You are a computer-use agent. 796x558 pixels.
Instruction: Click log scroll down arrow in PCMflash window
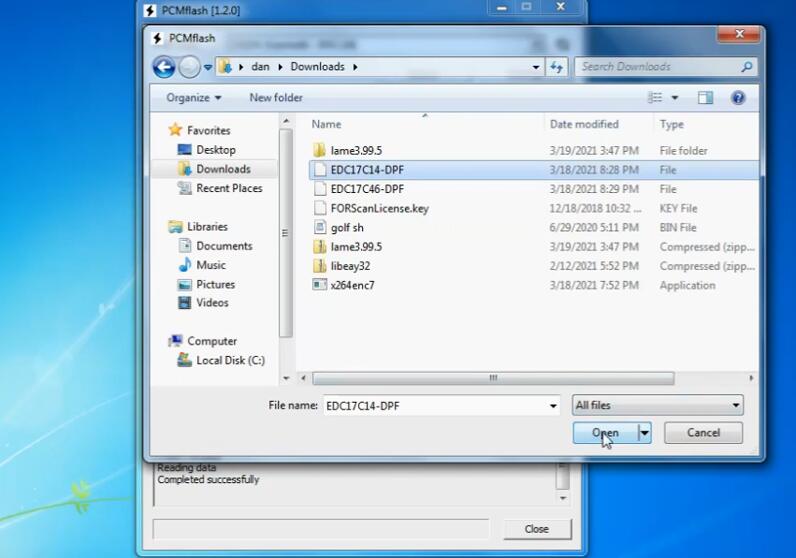(x=563, y=498)
